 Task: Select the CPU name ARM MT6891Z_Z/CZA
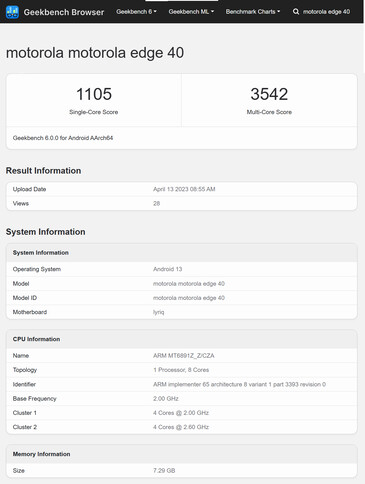pos(184,356)
